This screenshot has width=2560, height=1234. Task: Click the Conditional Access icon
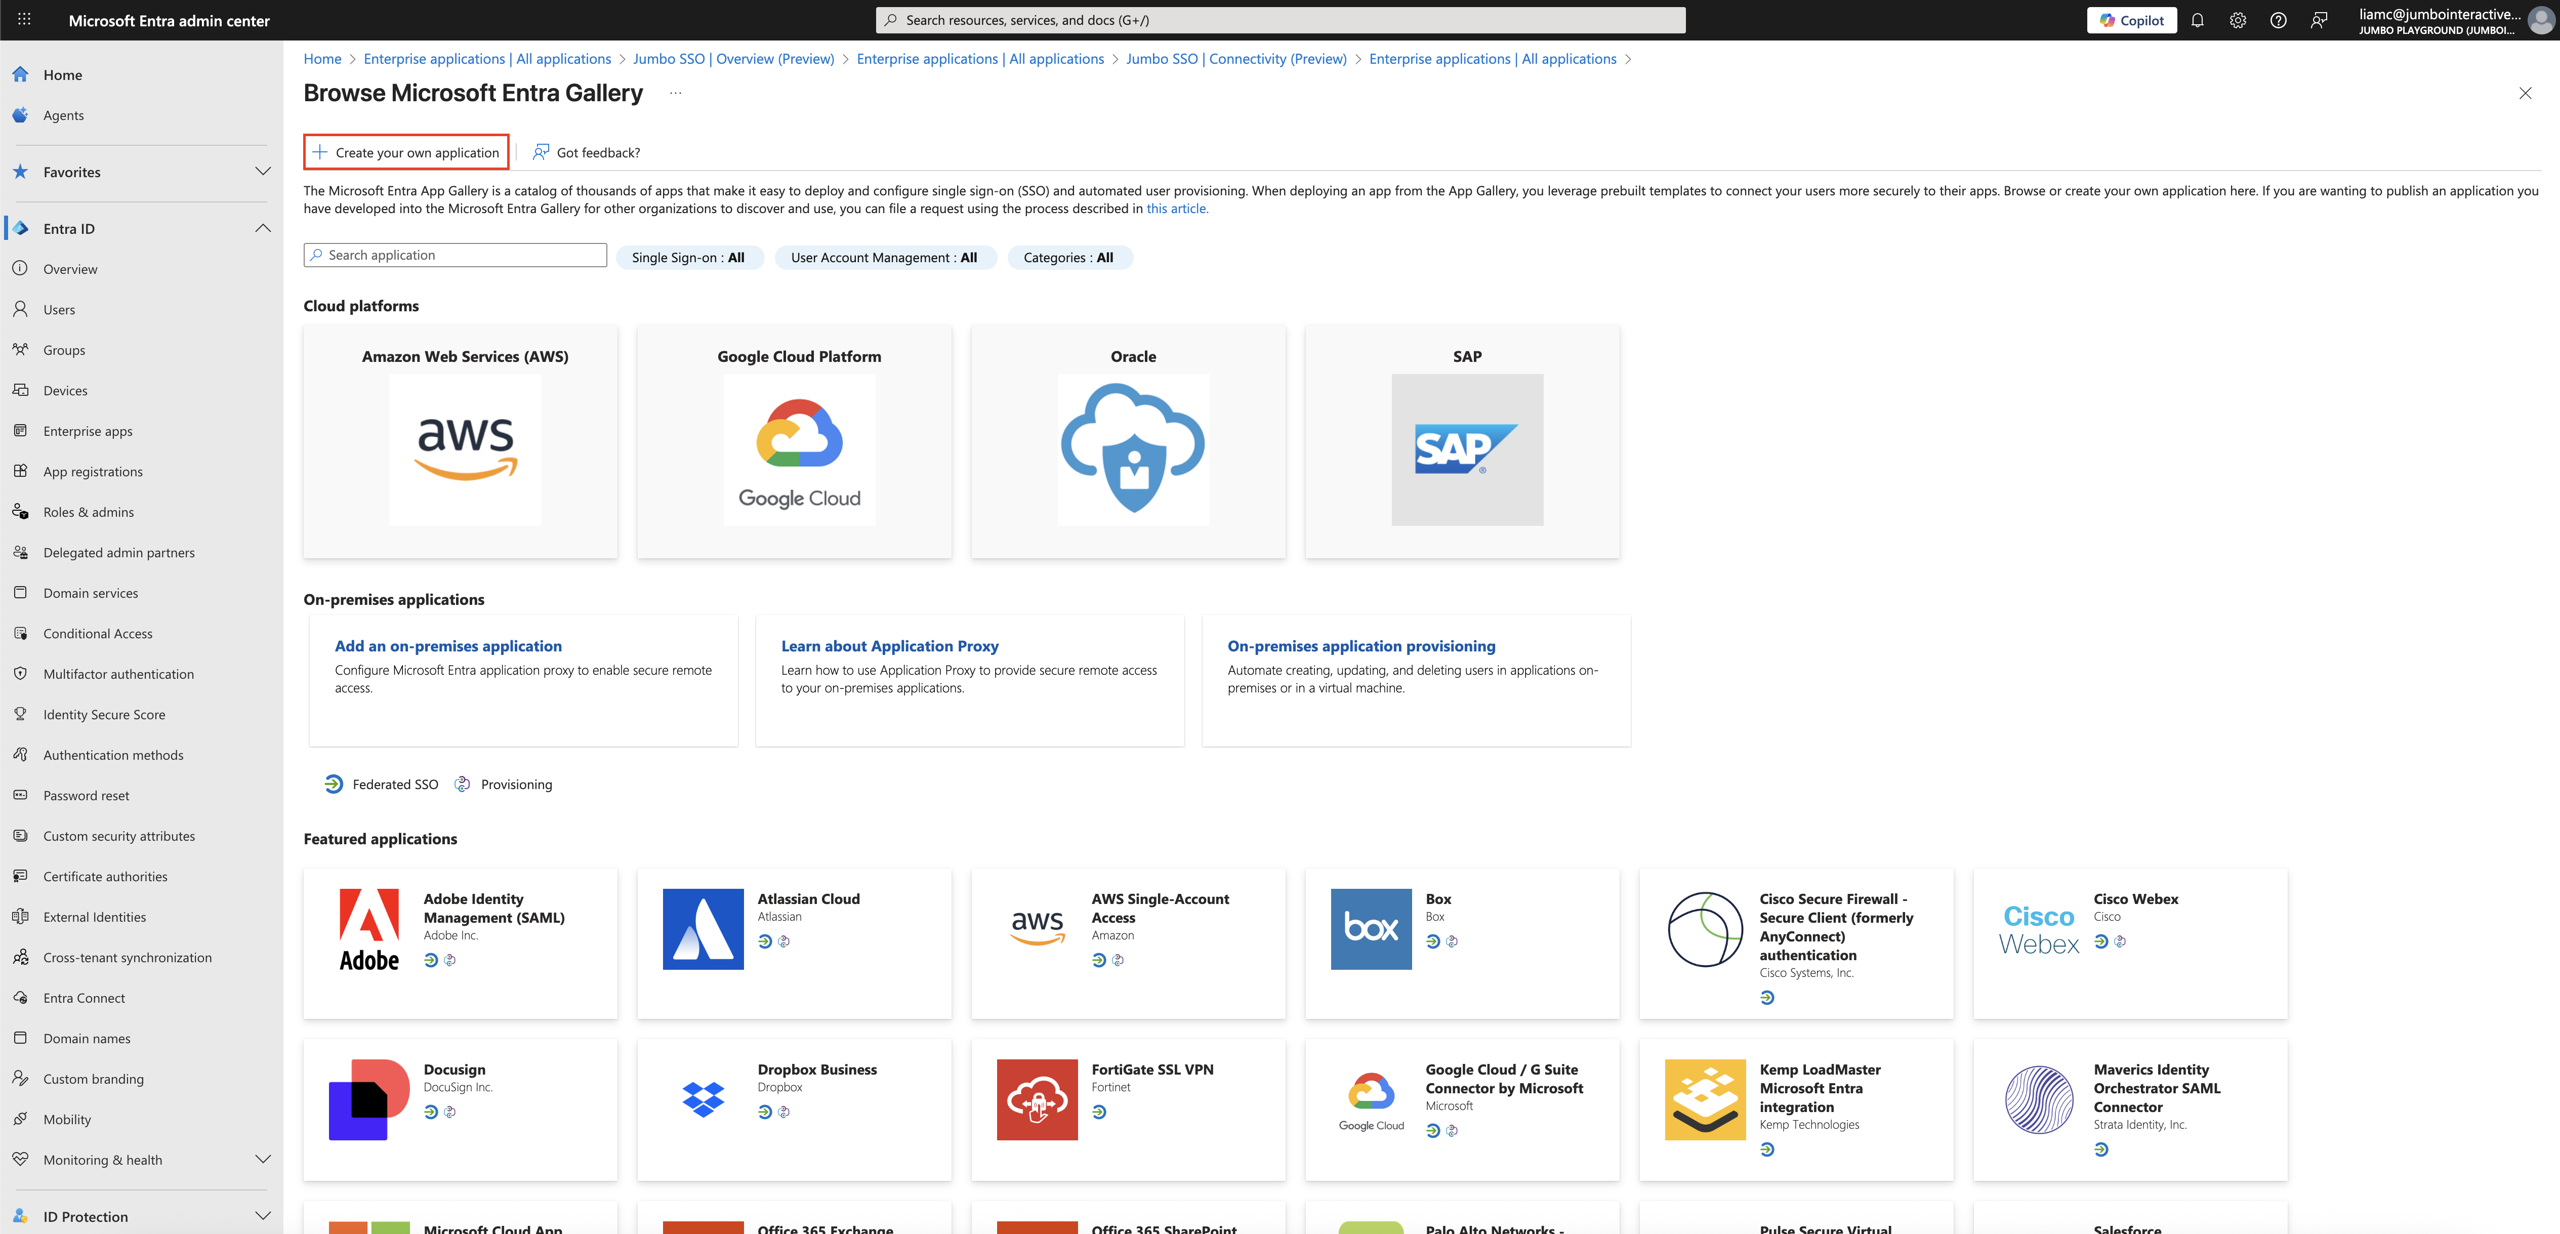pyautogui.click(x=21, y=633)
